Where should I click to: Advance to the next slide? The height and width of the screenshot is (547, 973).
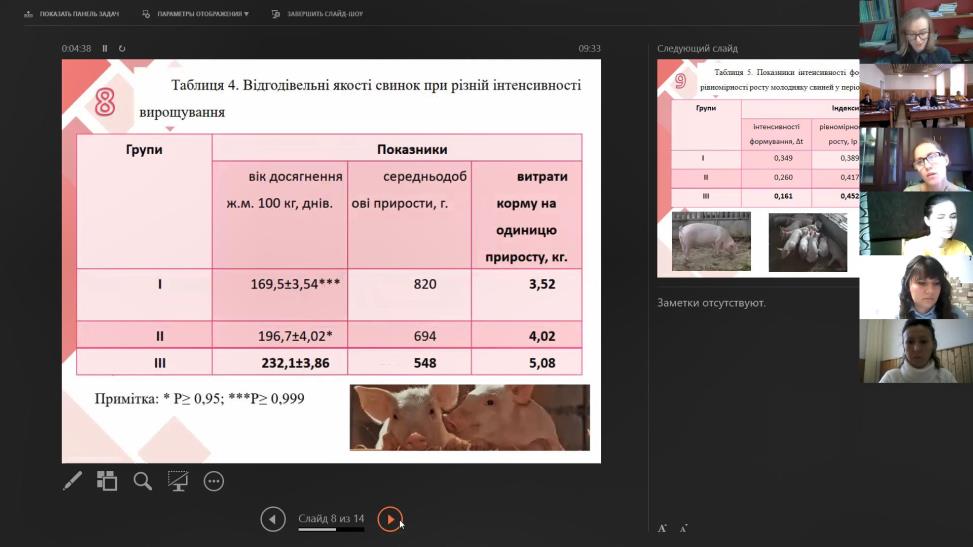pyautogui.click(x=389, y=519)
